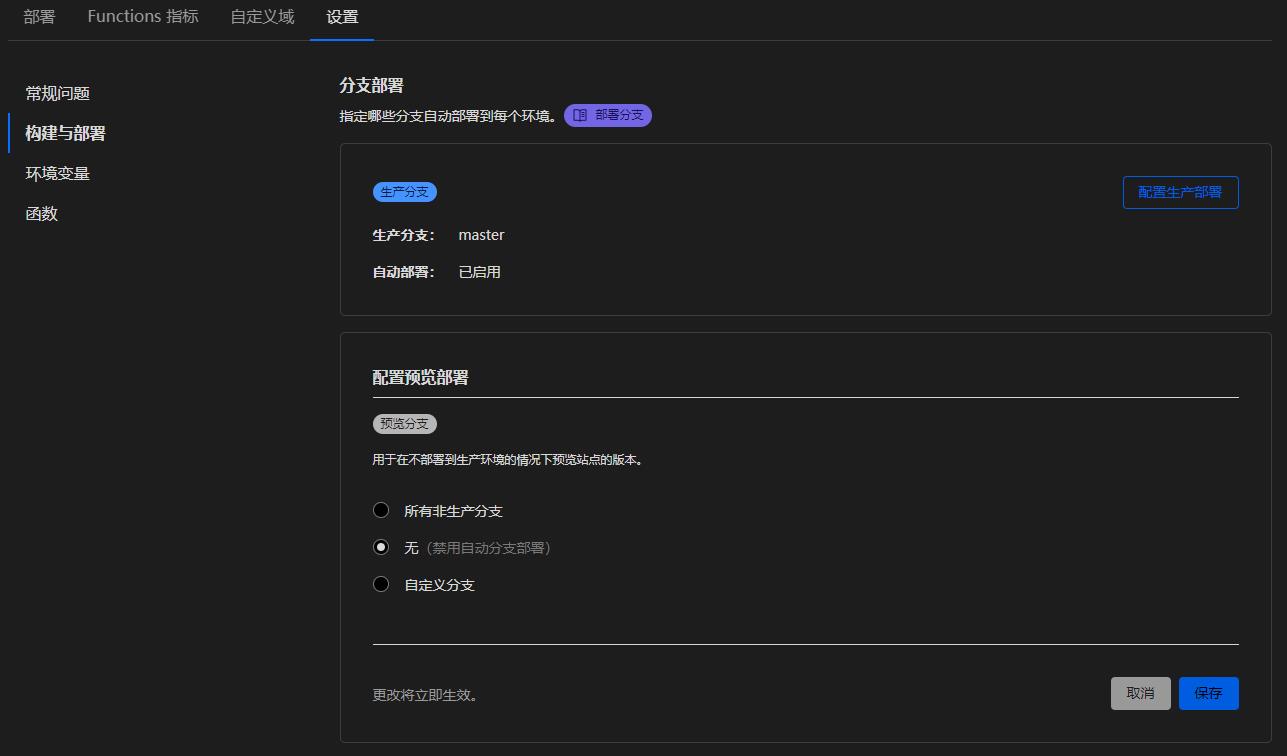Image resolution: width=1287 pixels, height=756 pixels.
Task: Select the 所有非生产分支 radio option
Action: pos(381,510)
